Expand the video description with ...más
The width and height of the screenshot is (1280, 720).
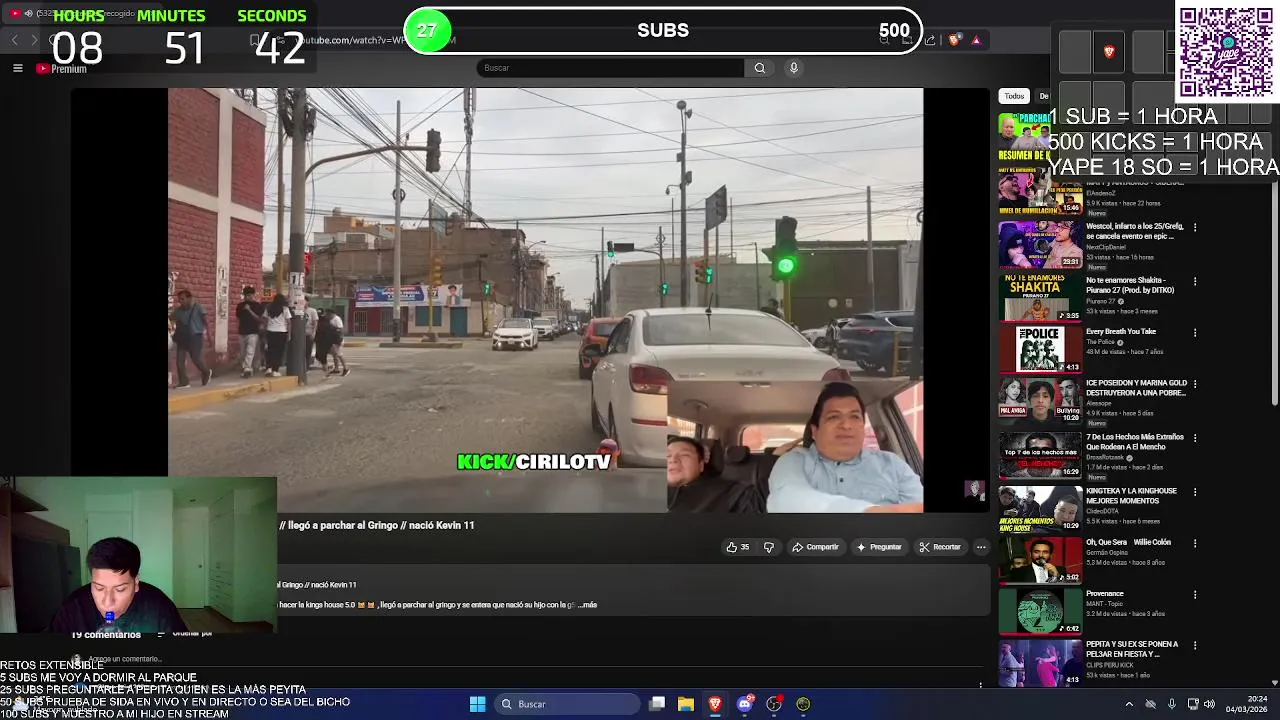click(x=588, y=605)
